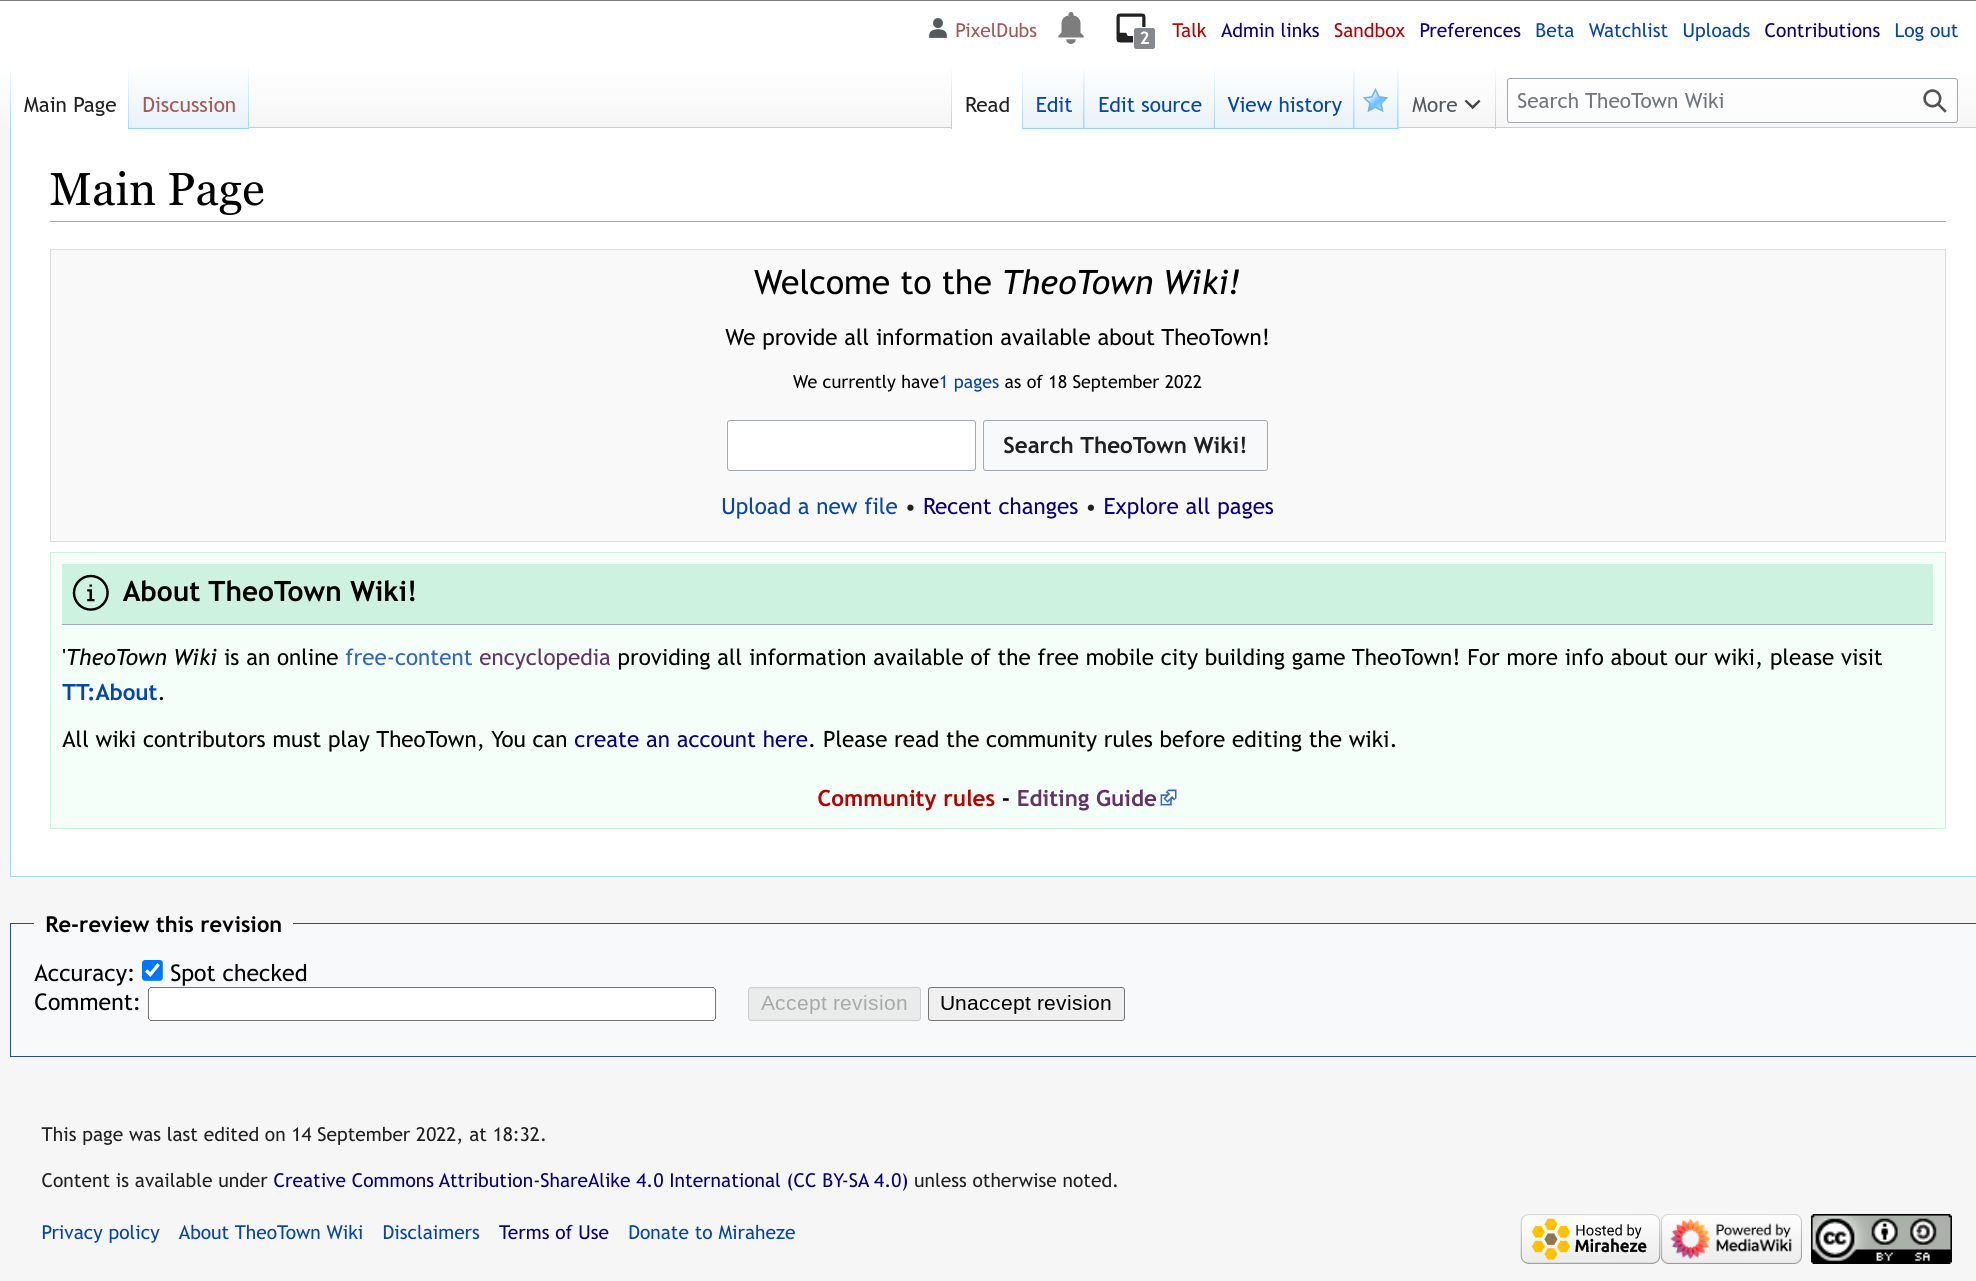The height and width of the screenshot is (1281, 1976).
Task: Open the free-content link
Action: coord(408,658)
